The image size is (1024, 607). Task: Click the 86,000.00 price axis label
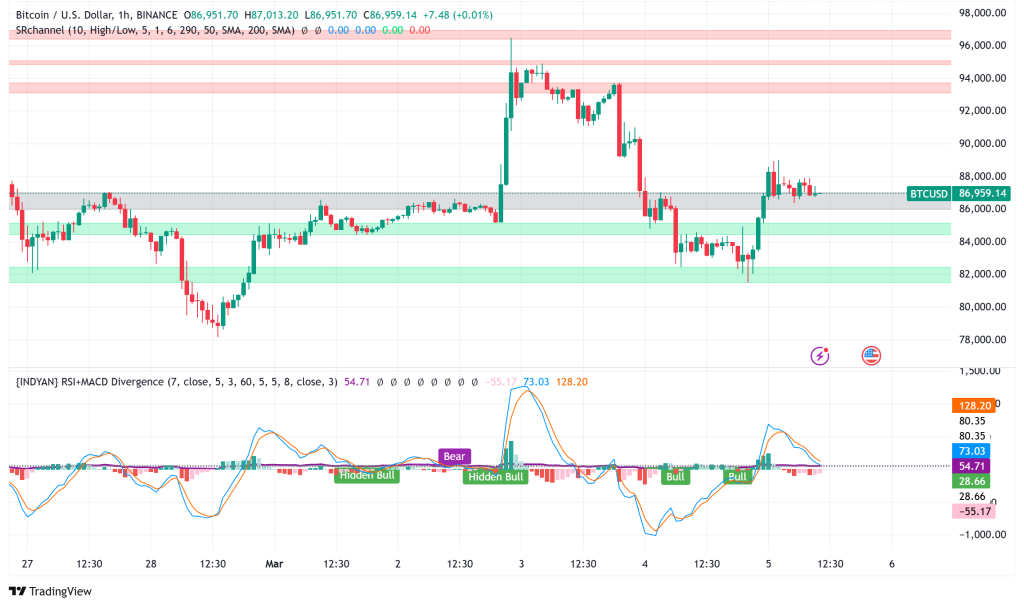982,208
